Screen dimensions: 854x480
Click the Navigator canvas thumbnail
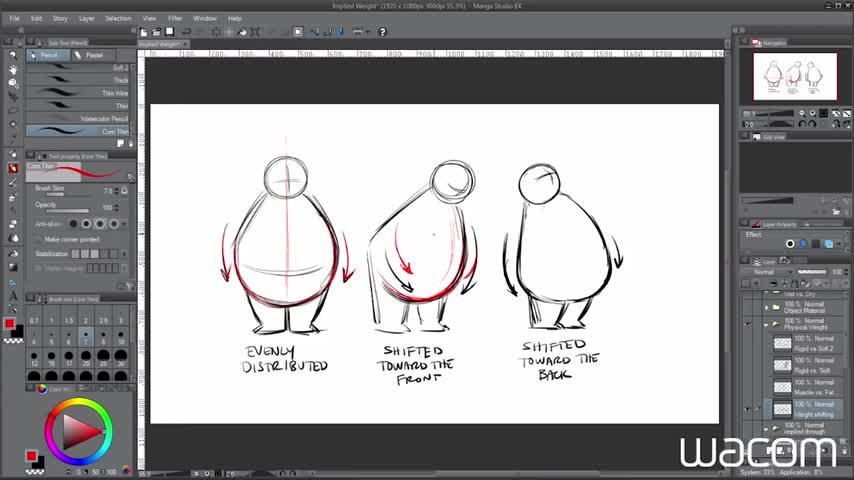point(795,76)
